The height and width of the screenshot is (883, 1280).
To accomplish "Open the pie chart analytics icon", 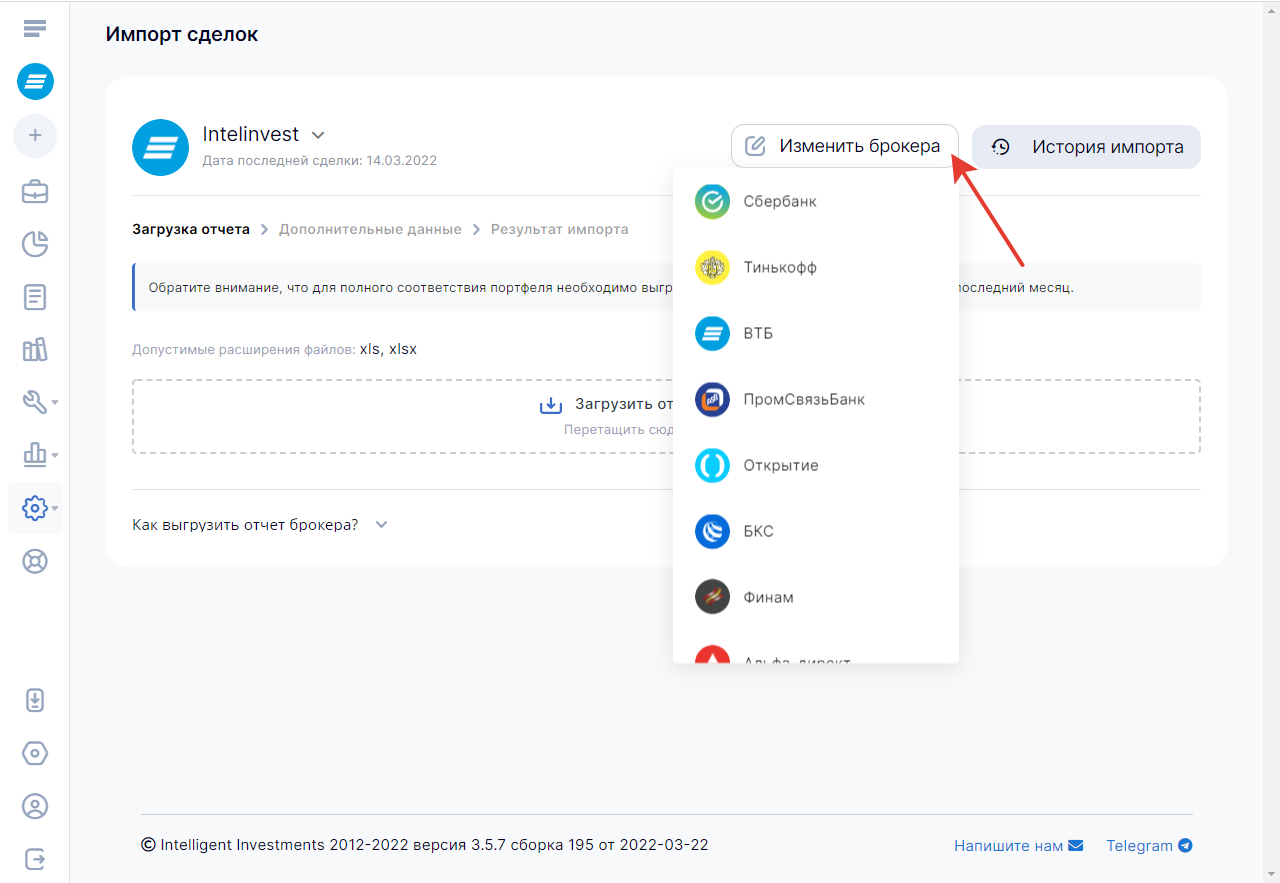I will click(35, 244).
